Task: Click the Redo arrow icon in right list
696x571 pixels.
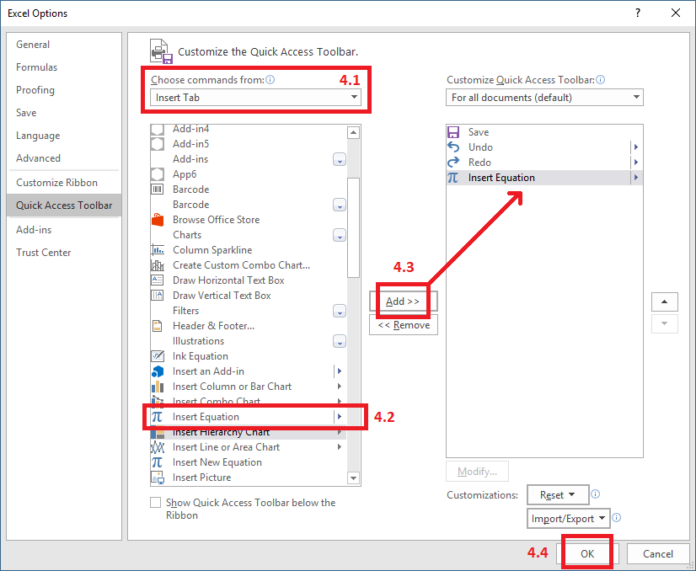Action: point(453,162)
